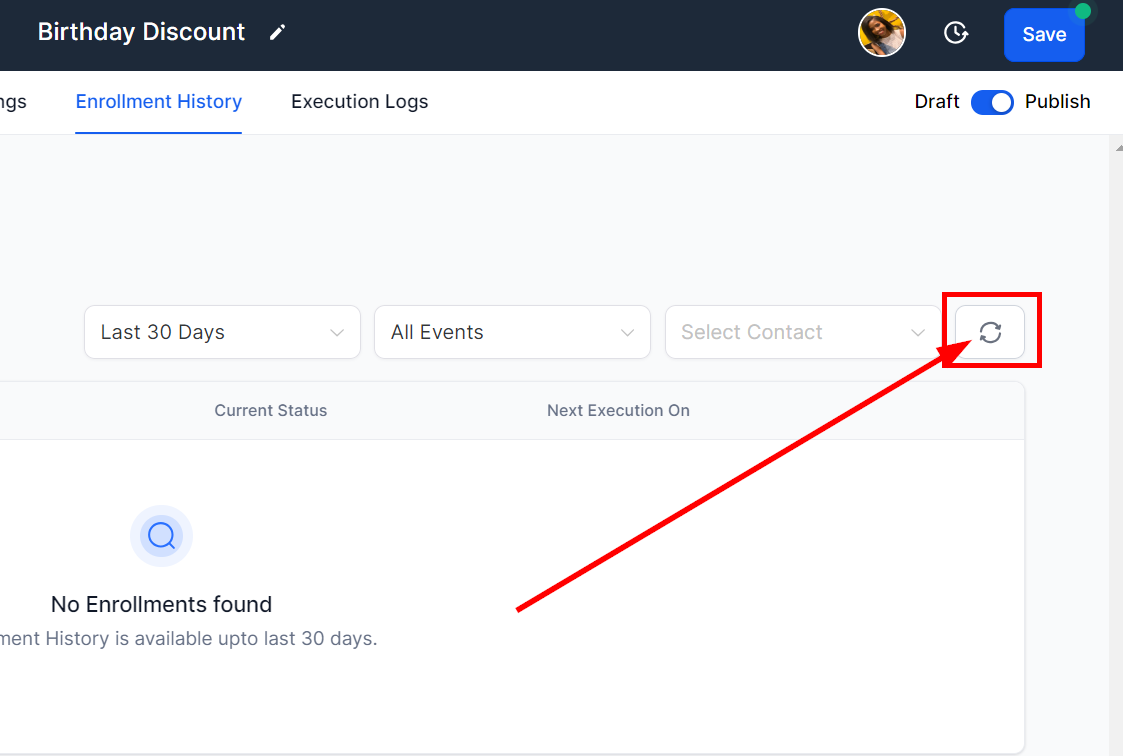This screenshot has height=756, width=1123.
Task: Open the Select Contact dropdown
Action: pos(802,332)
